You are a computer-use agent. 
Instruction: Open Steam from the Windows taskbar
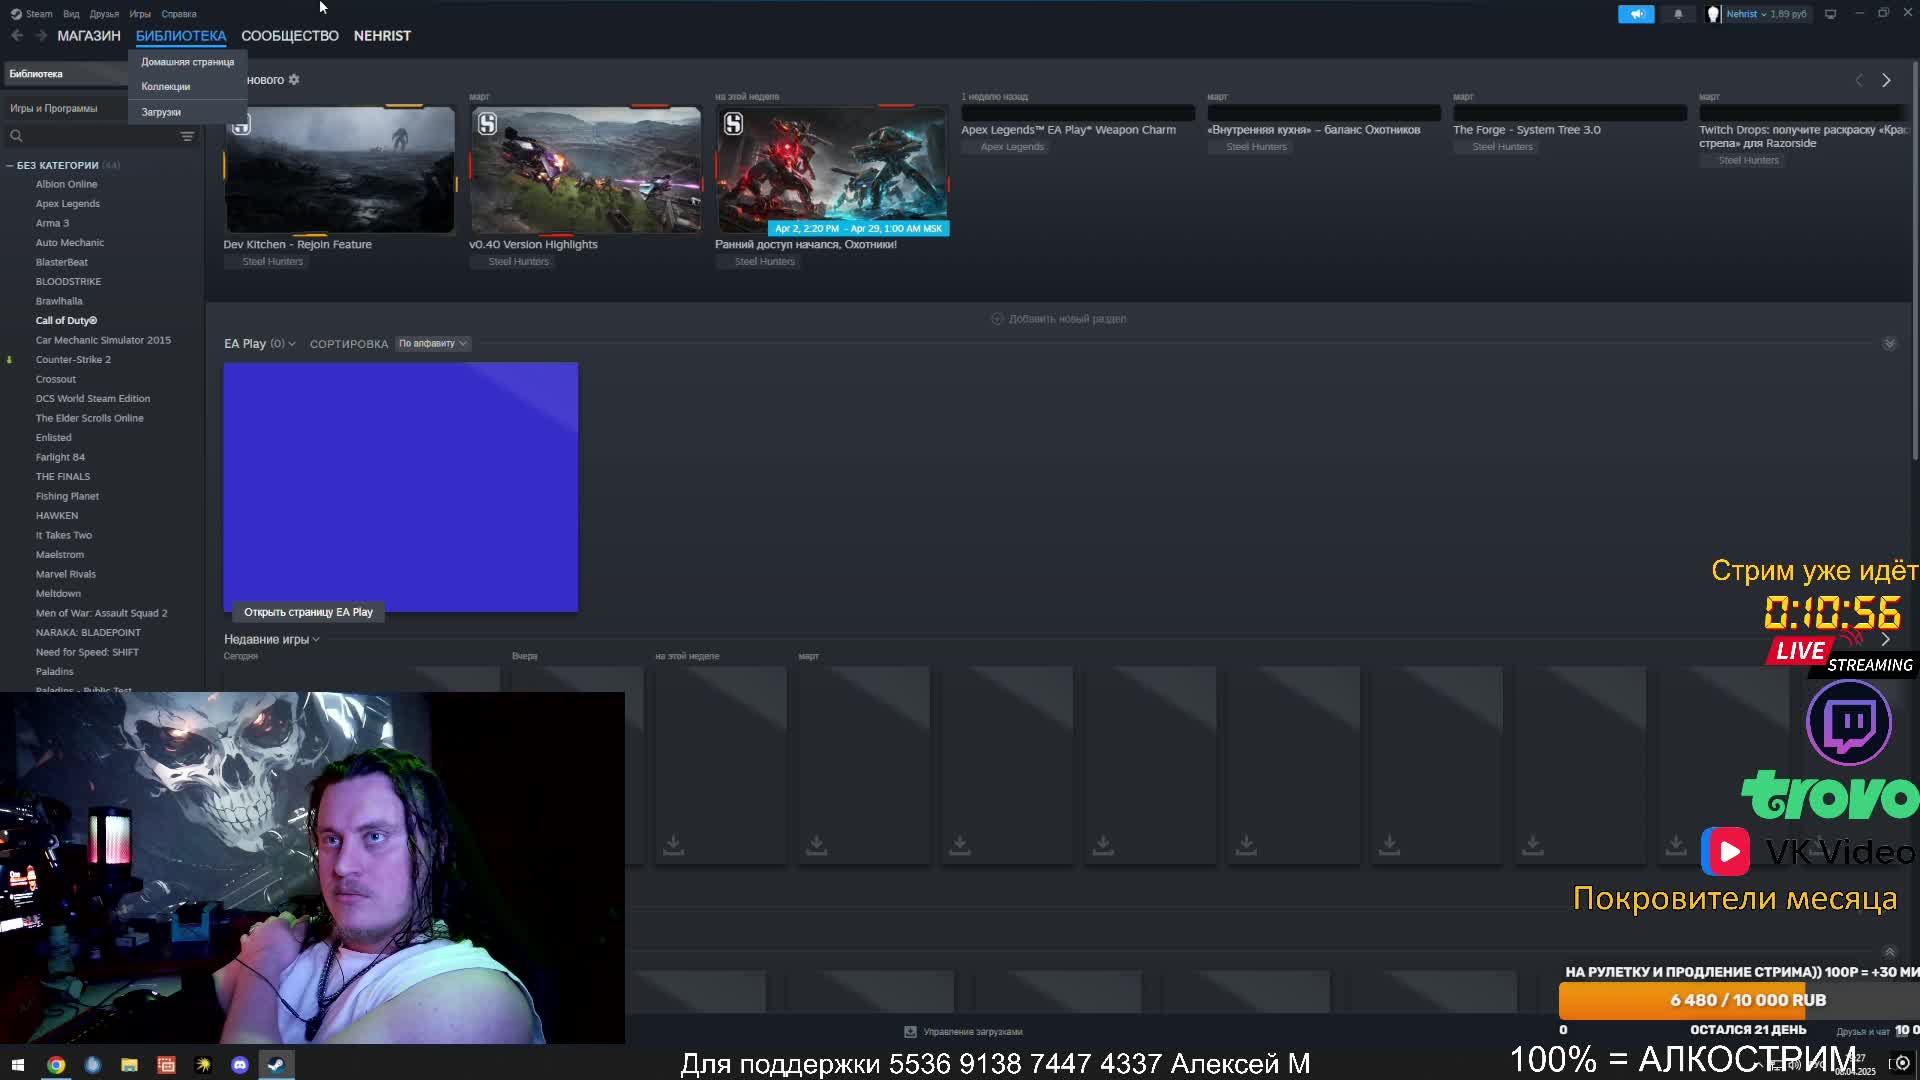point(276,1065)
